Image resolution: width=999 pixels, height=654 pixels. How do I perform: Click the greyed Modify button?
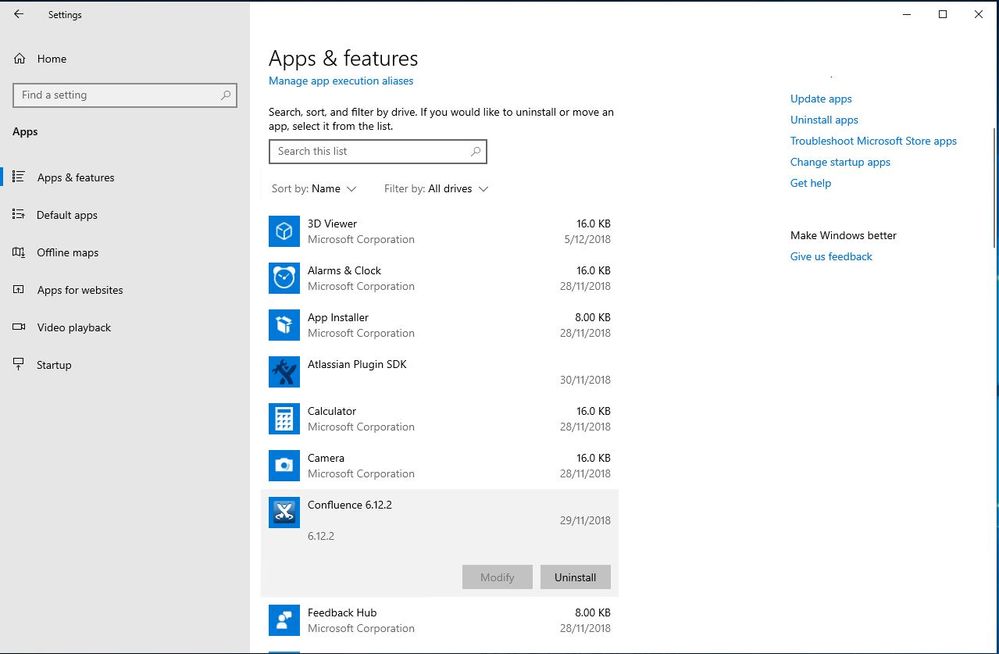point(497,577)
